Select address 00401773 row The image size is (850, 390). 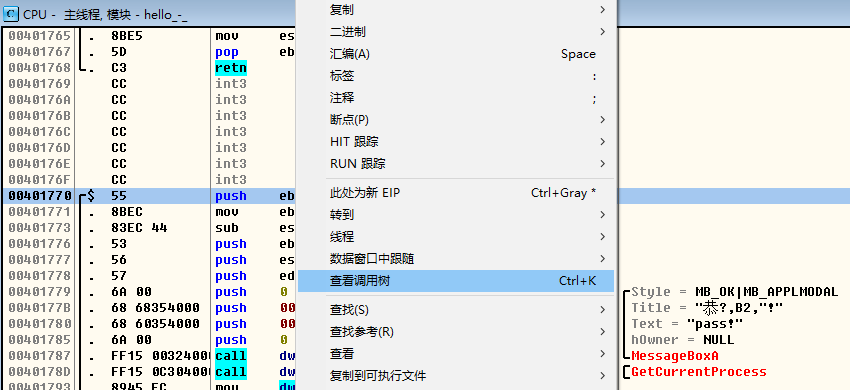(40, 228)
